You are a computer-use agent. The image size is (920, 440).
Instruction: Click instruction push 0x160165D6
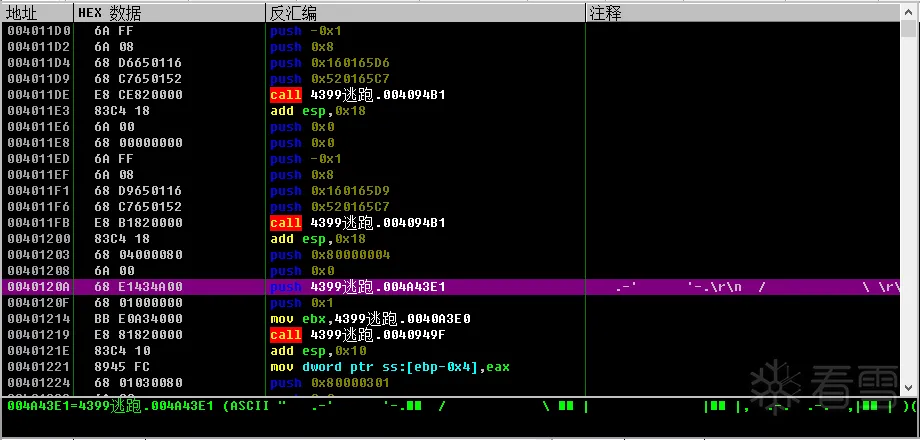pyautogui.click(x=330, y=63)
